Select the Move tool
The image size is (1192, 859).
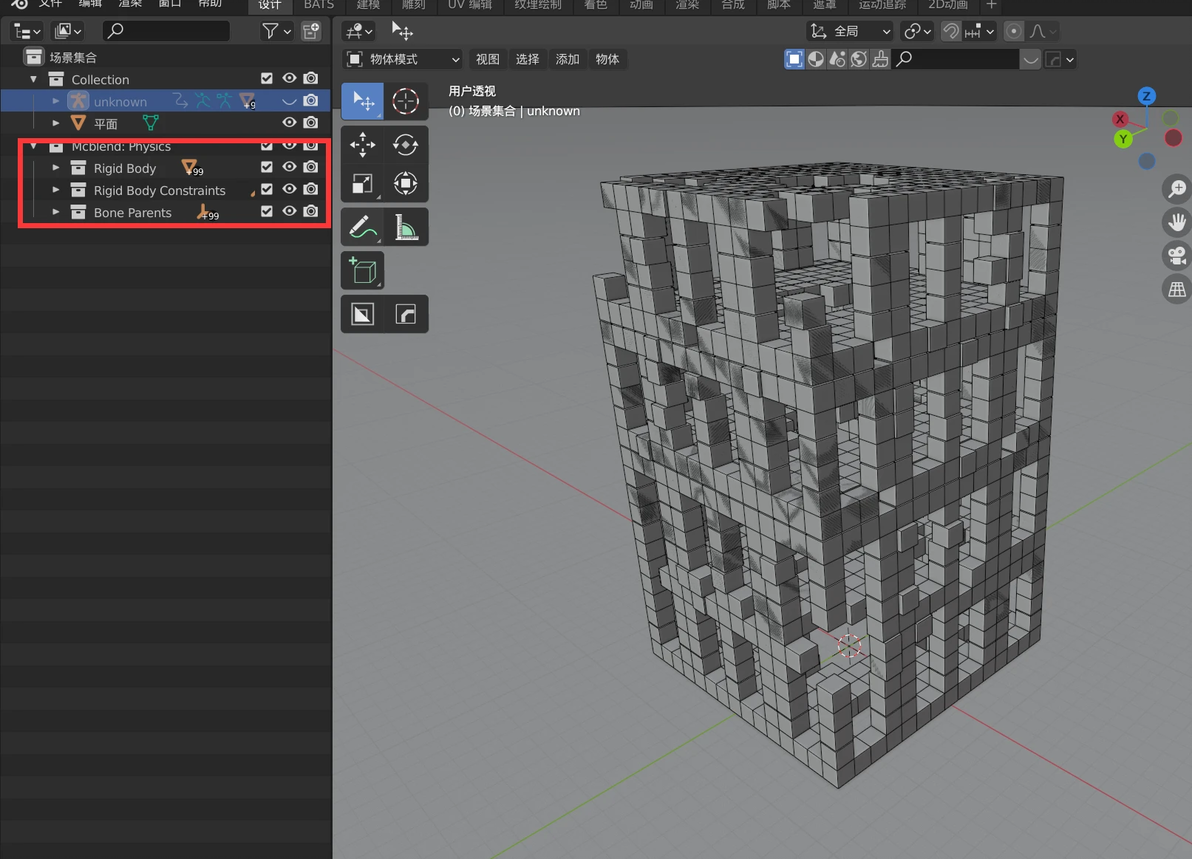[362, 145]
